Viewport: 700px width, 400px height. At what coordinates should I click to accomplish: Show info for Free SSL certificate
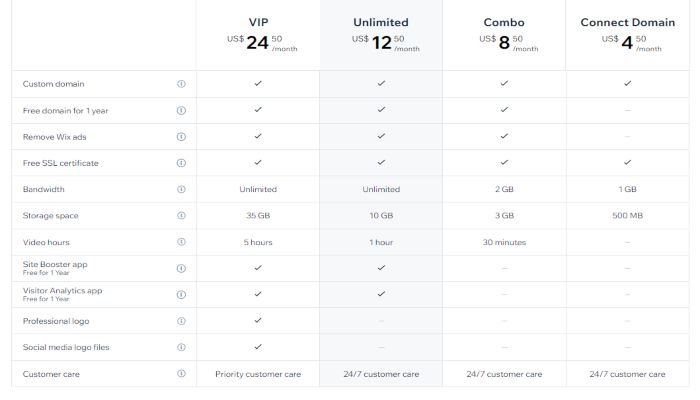[181, 163]
